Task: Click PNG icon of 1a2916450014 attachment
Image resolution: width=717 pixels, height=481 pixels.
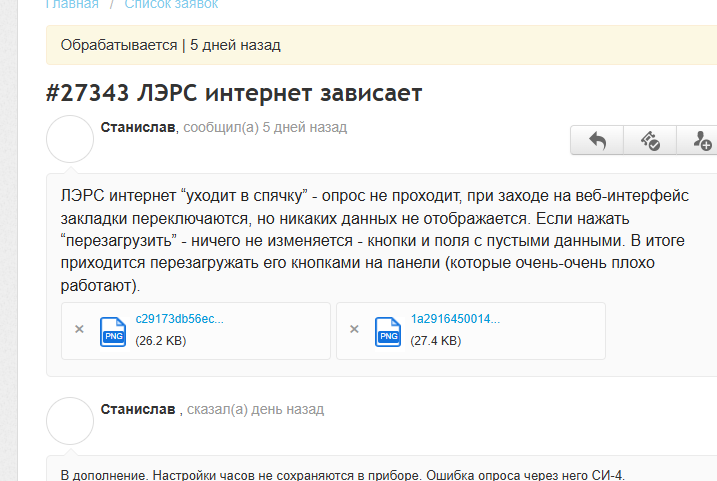Action: coord(388,330)
